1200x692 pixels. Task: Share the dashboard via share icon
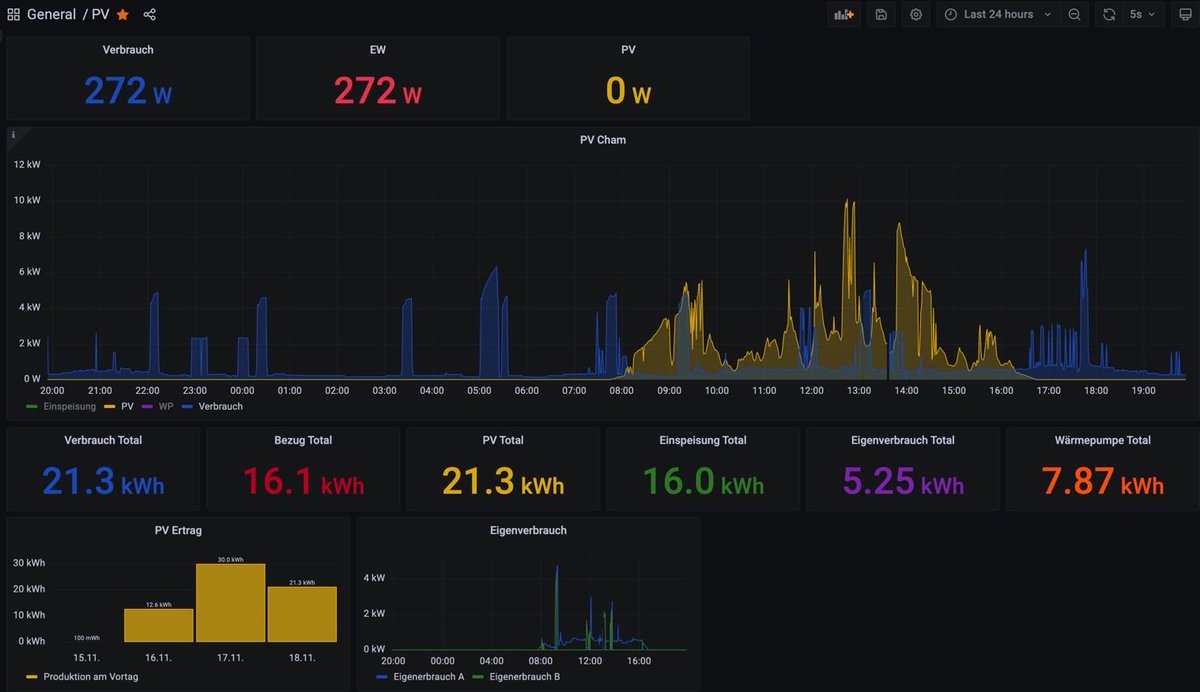click(149, 15)
